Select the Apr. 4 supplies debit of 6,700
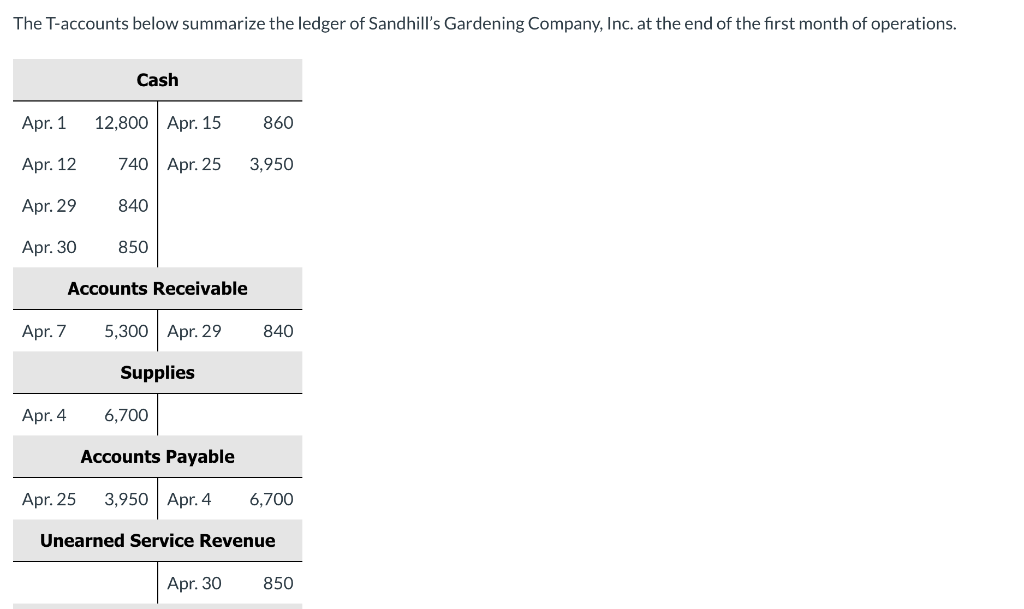This screenshot has width=1024, height=609. pyautogui.click(x=126, y=415)
